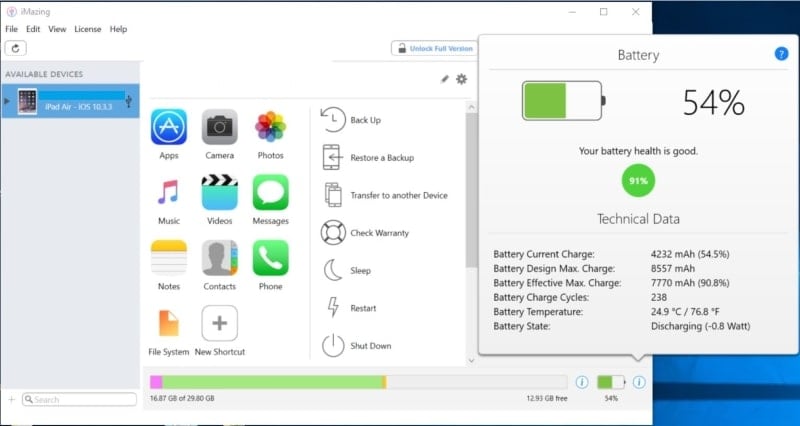Screen dimensions: 800x426
Task: Open the View menu
Action: [x=57, y=29]
